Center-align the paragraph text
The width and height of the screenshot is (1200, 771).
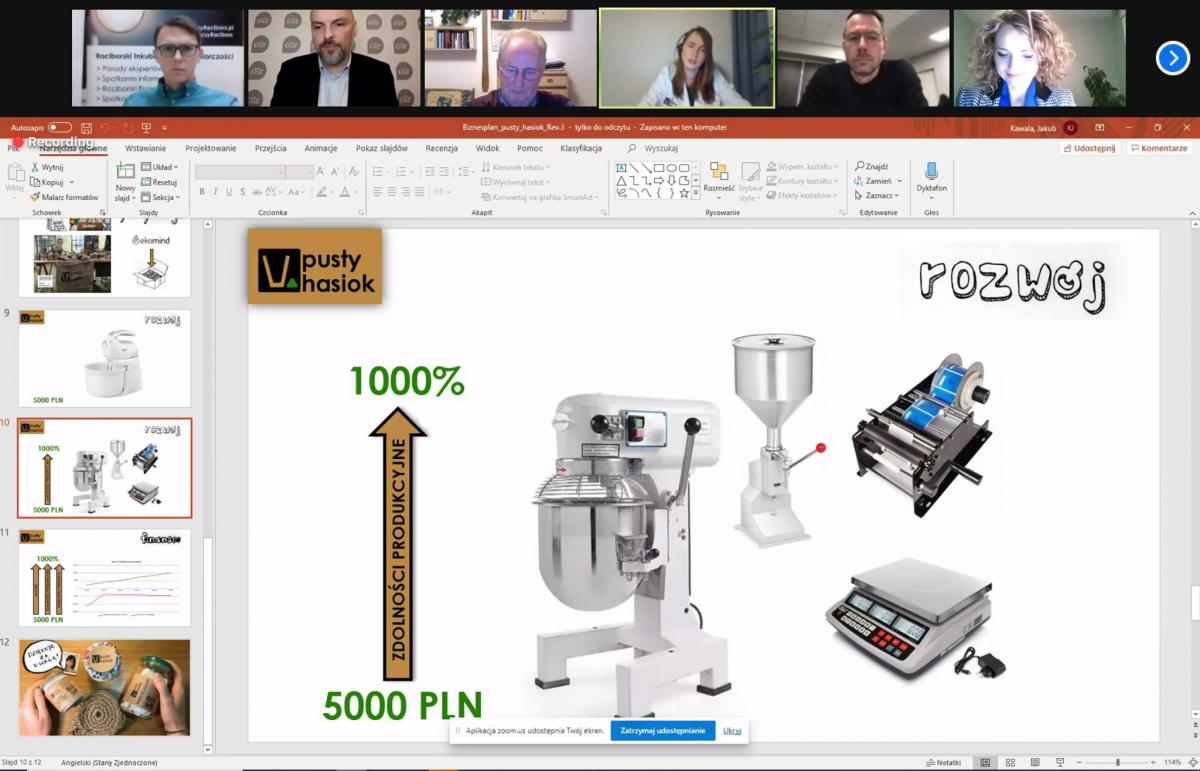tap(391, 192)
